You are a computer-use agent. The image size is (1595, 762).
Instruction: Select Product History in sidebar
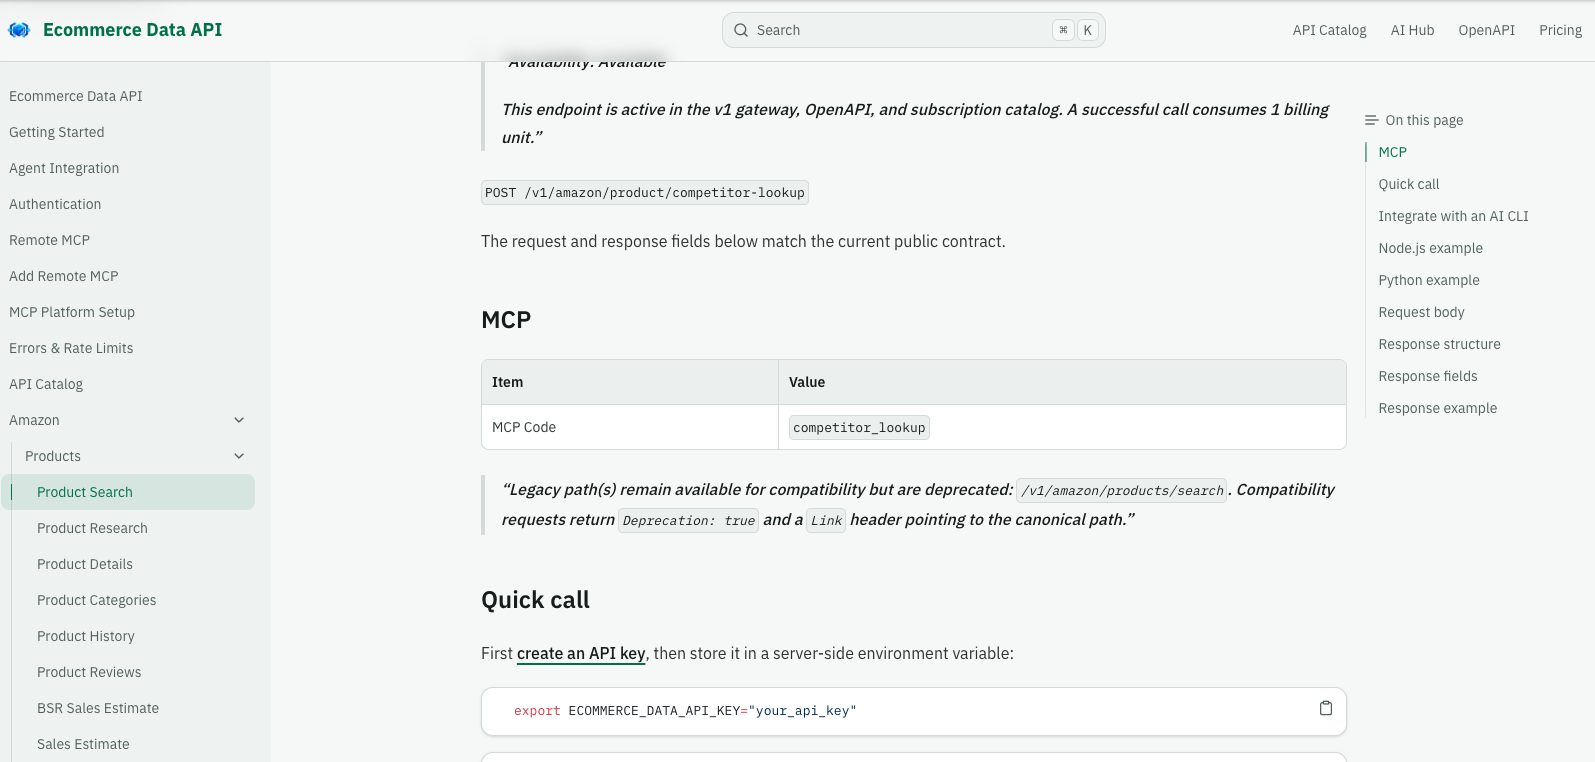(86, 636)
